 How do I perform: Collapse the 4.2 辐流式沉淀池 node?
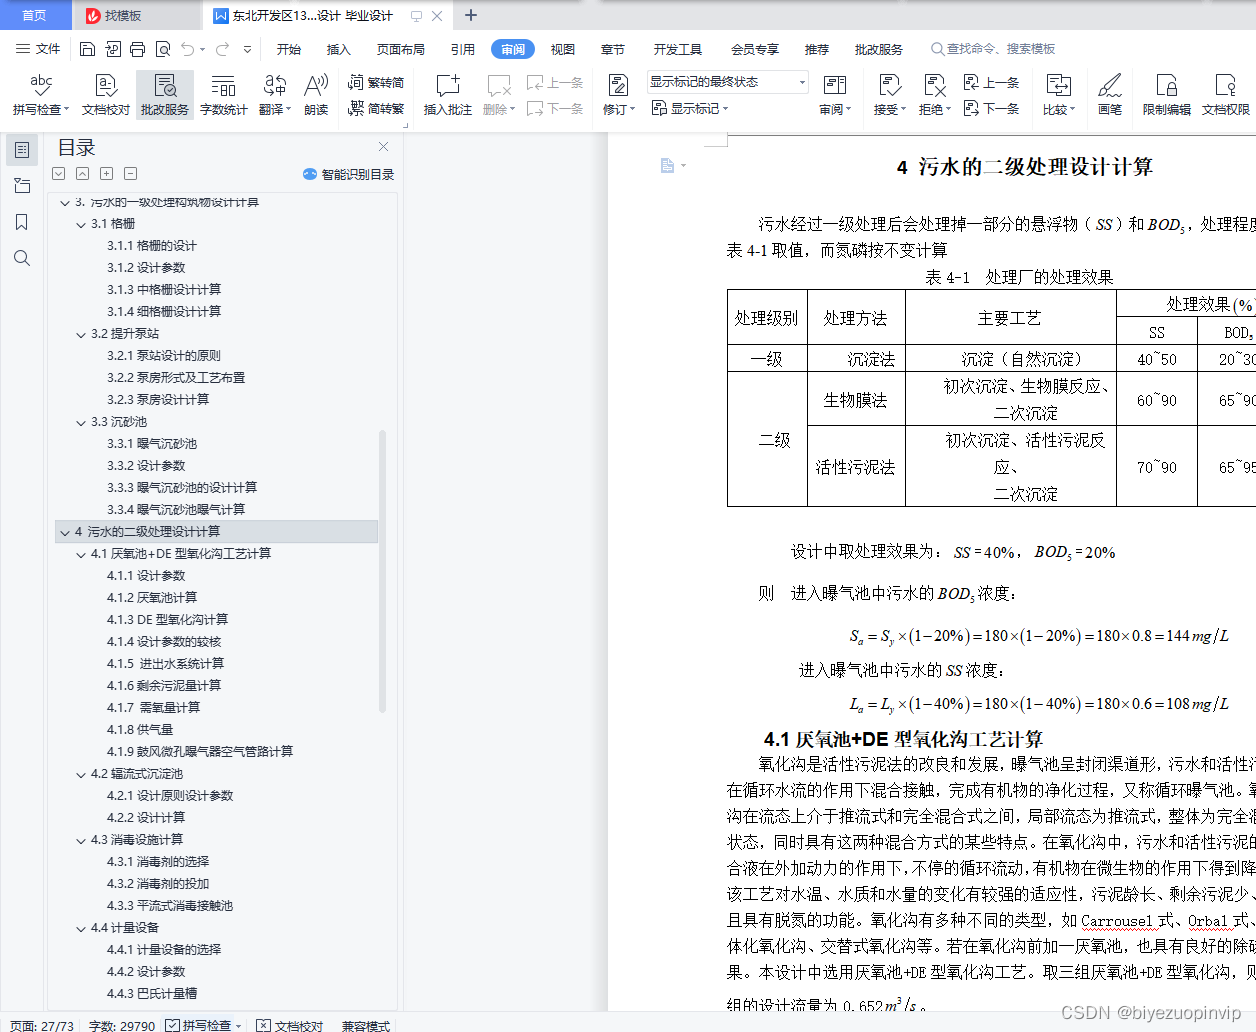click(x=81, y=775)
